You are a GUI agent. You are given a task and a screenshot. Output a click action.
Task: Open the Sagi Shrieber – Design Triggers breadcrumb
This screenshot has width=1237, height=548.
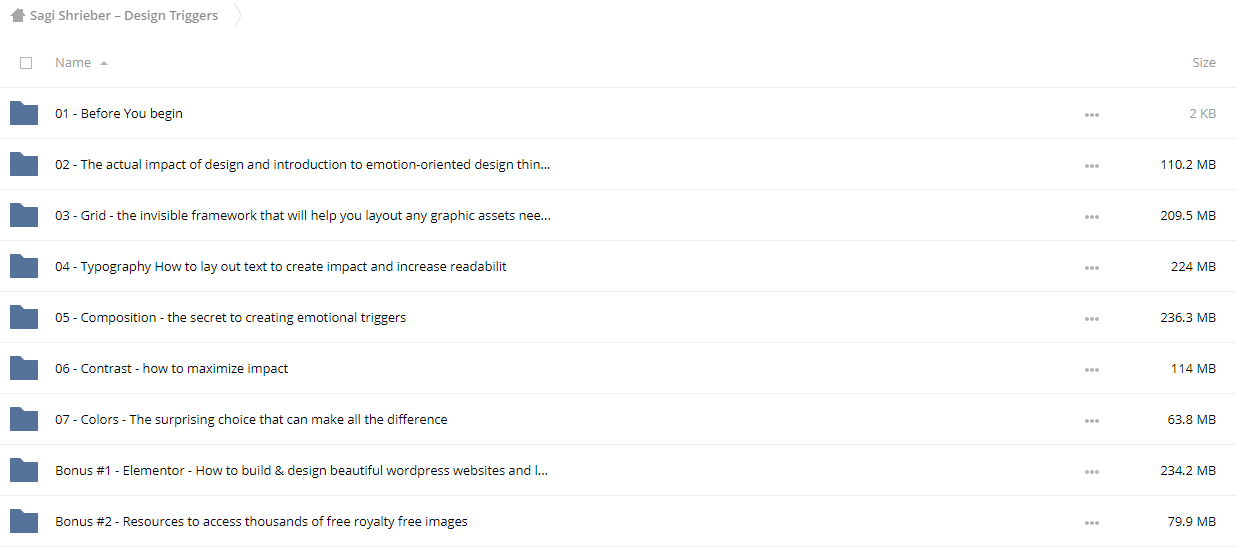tap(124, 16)
